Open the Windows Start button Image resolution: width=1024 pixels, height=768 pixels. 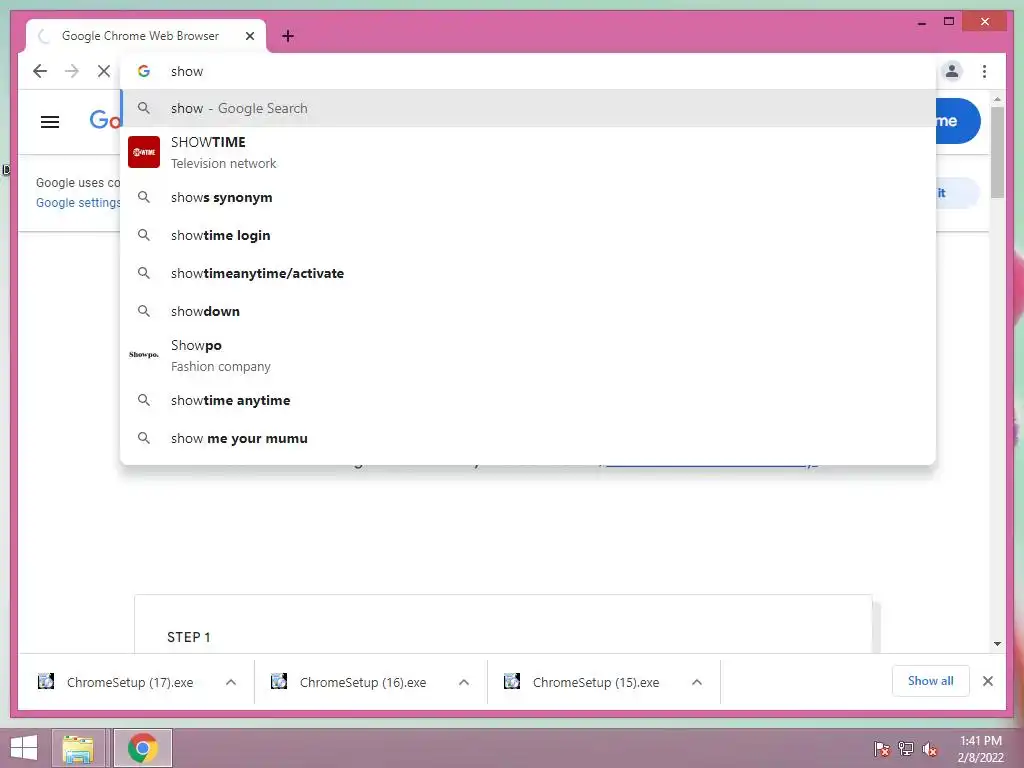click(24, 748)
